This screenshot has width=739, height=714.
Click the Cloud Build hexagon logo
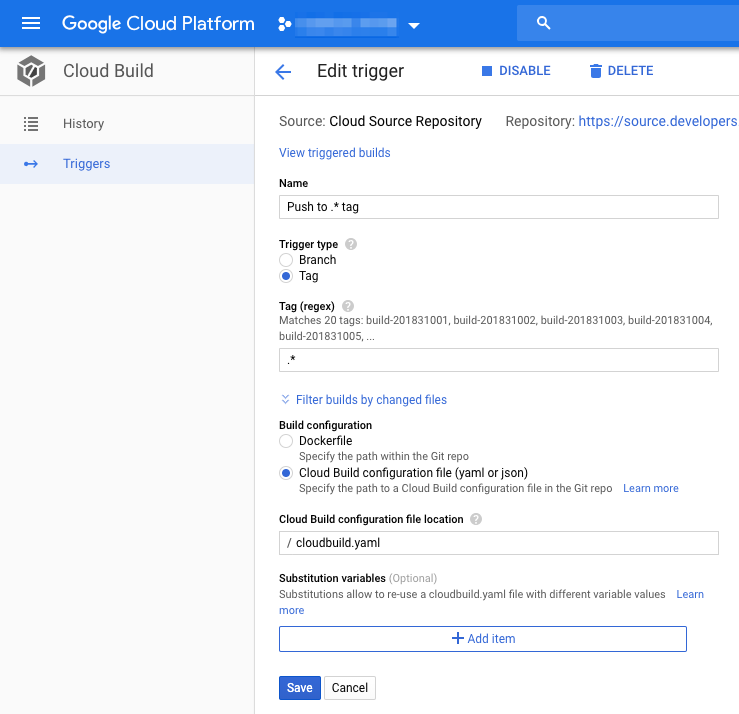coord(31,71)
